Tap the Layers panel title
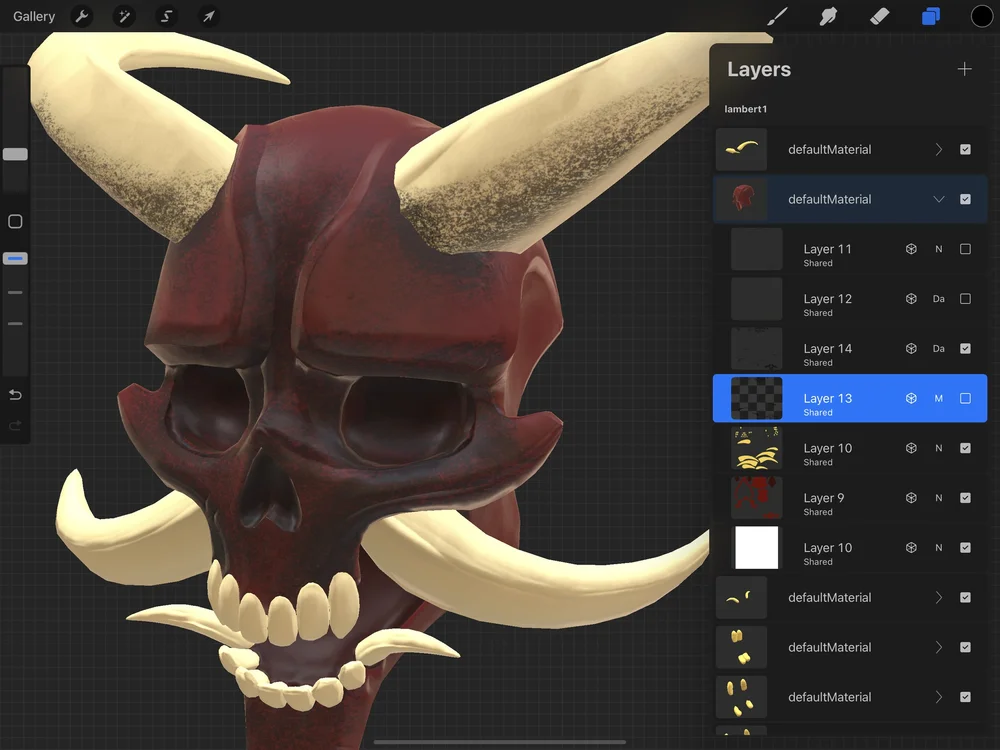1000x750 pixels. [x=759, y=69]
